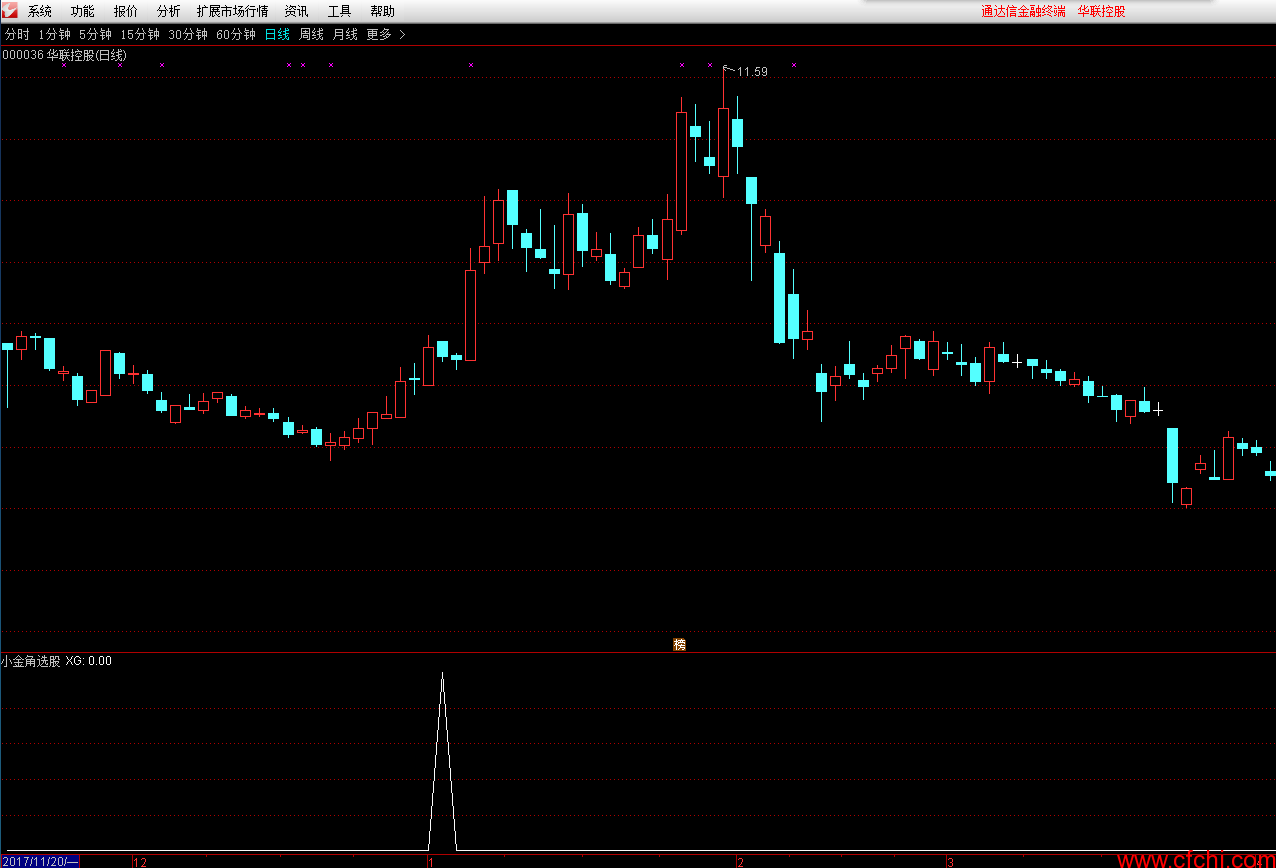Viewport: 1276px width, 868px height.
Task: Click the month 2 marker on date axis
Action: pyautogui.click(x=740, y=861)
